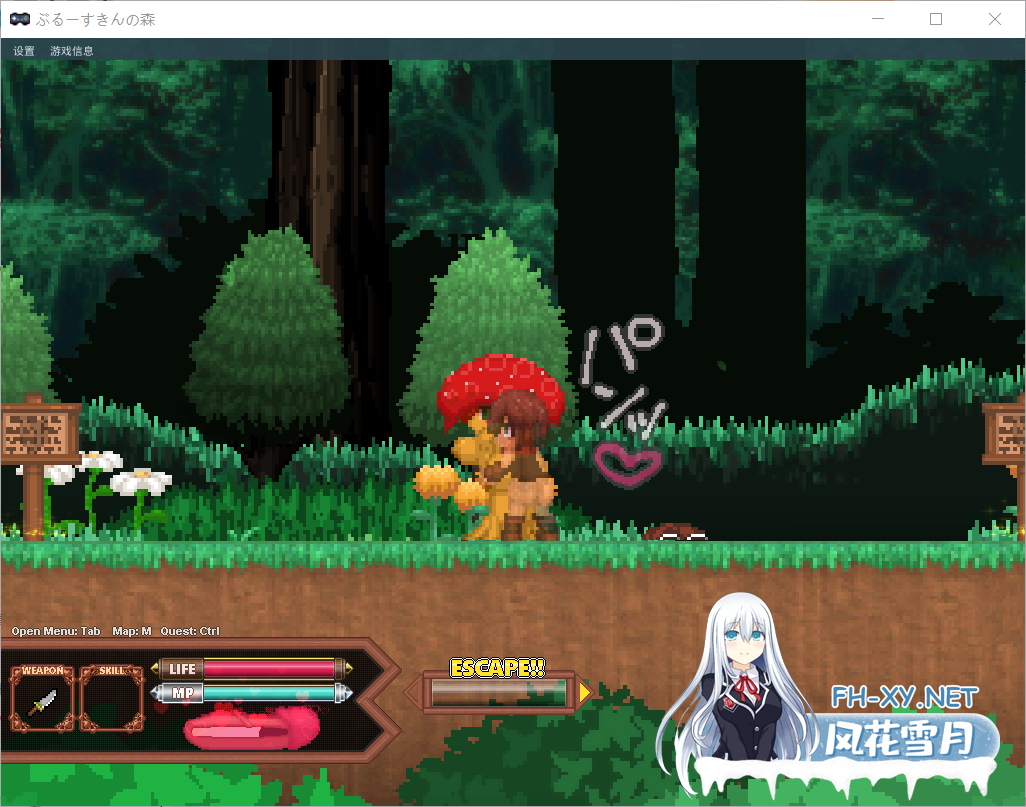Open the 游戏信息 menu

click(x=71, y=50)
